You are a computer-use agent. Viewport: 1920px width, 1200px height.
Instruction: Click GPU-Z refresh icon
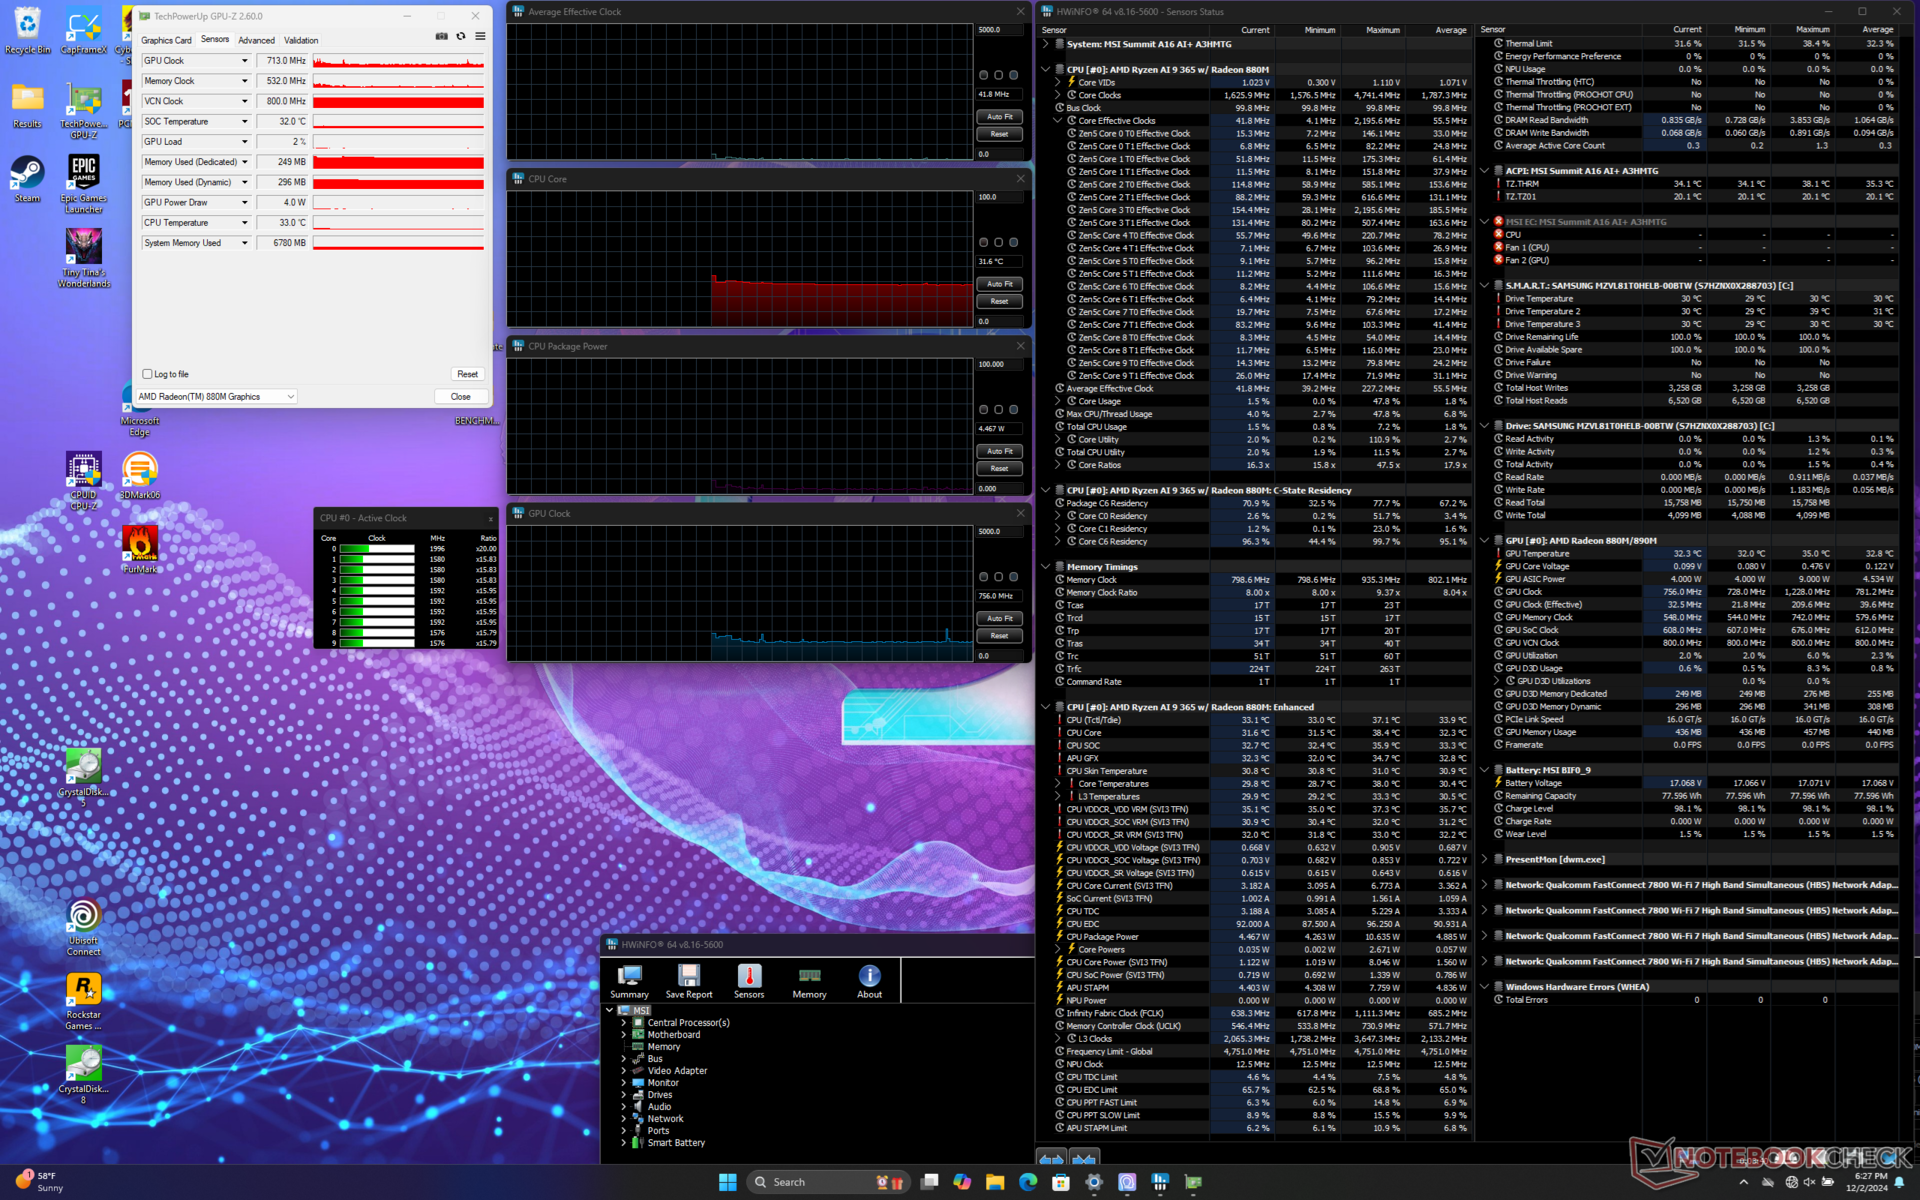click(x=461, y=36)
